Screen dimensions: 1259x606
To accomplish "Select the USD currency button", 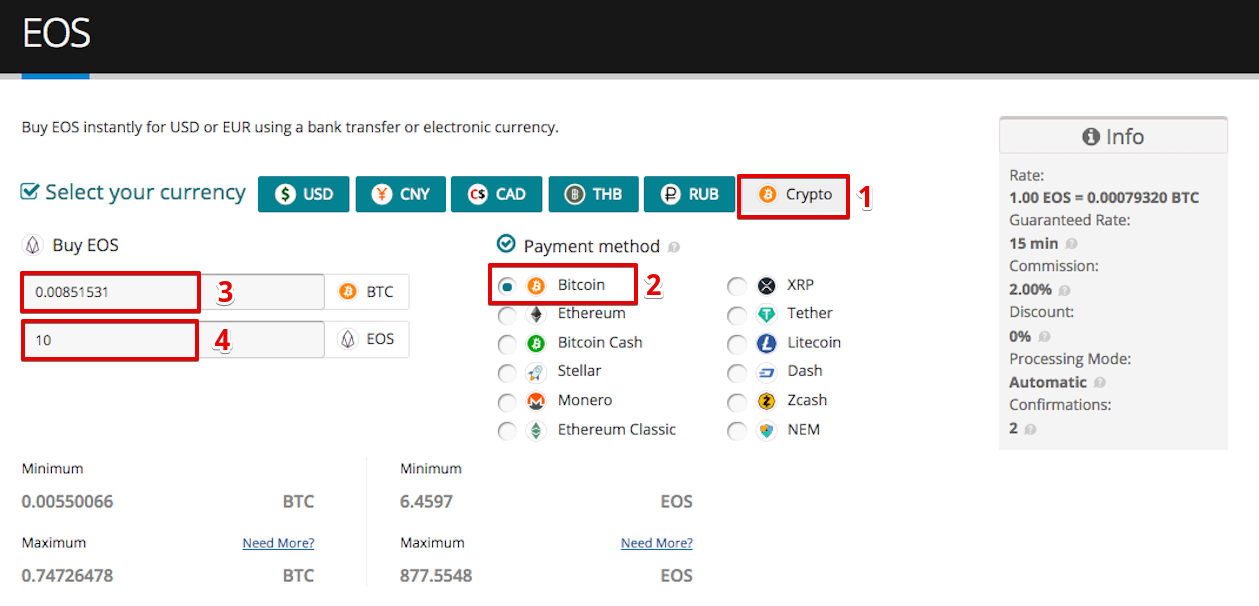I will click(x=303, y=194).
